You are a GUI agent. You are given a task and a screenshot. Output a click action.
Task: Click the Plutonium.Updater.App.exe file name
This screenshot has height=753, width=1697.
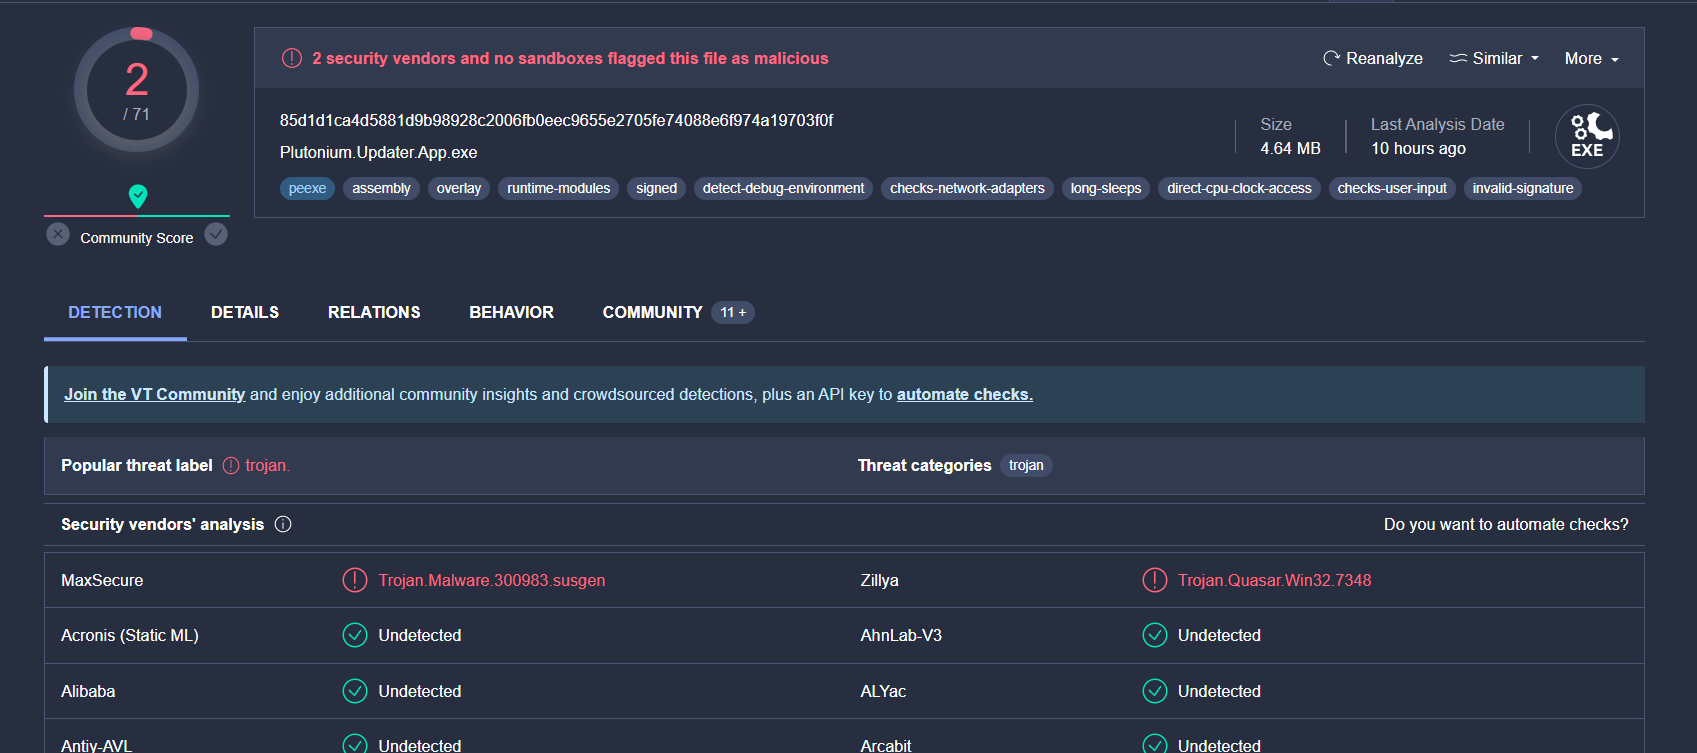coord(378,152)
